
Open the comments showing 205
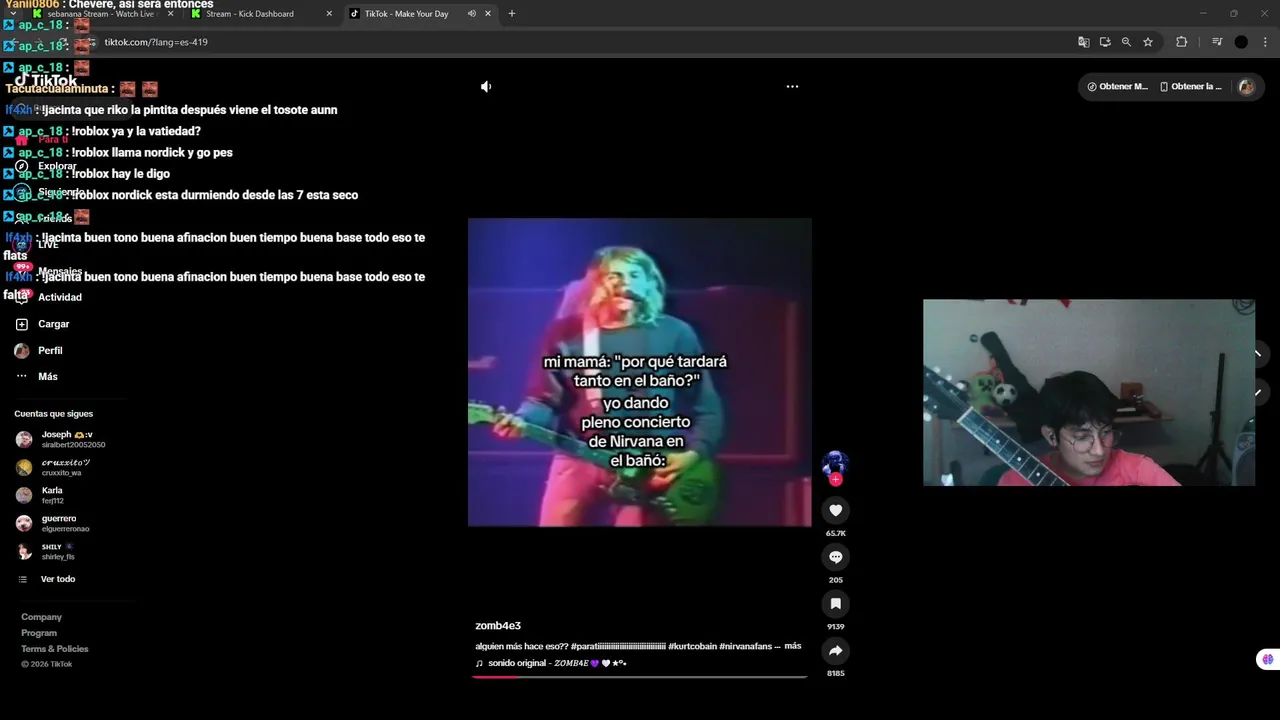coord(836,557)
